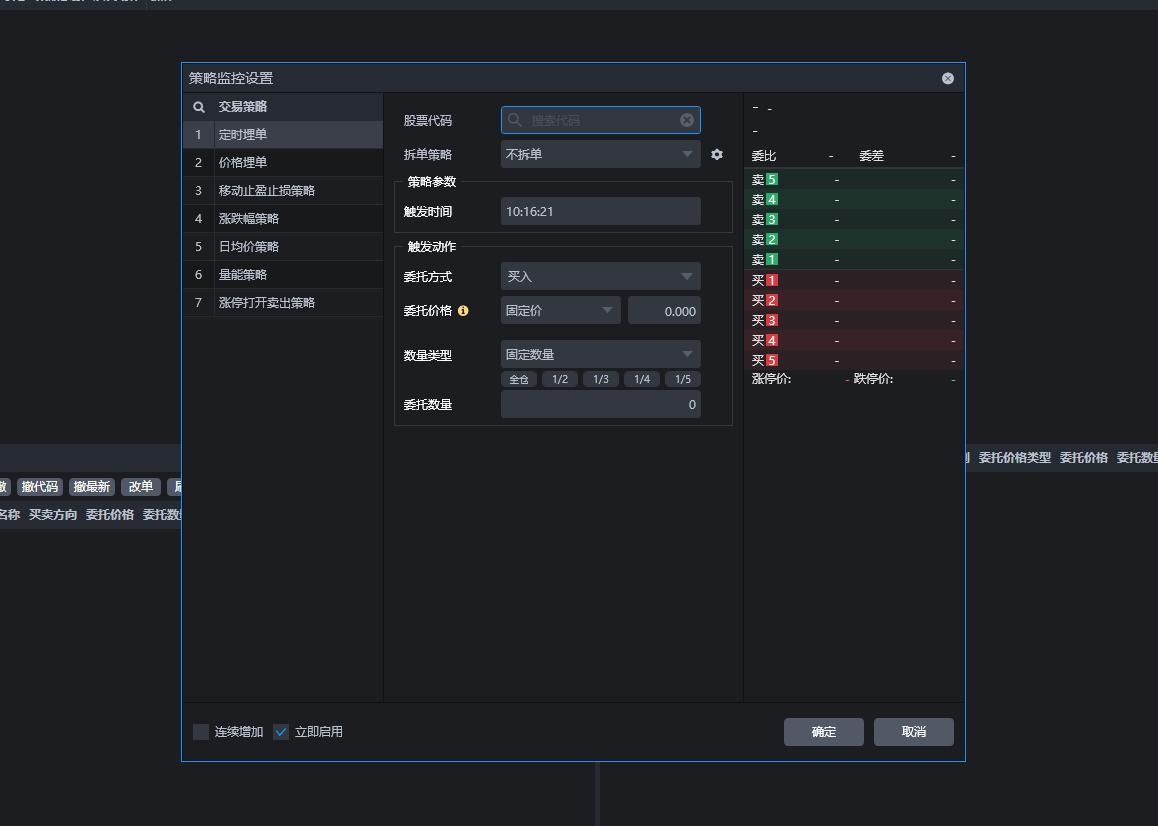The width and height of the screenshot is (1158, 826).
Task: Enable the 连续增加 checkbox
Action: 200,731
